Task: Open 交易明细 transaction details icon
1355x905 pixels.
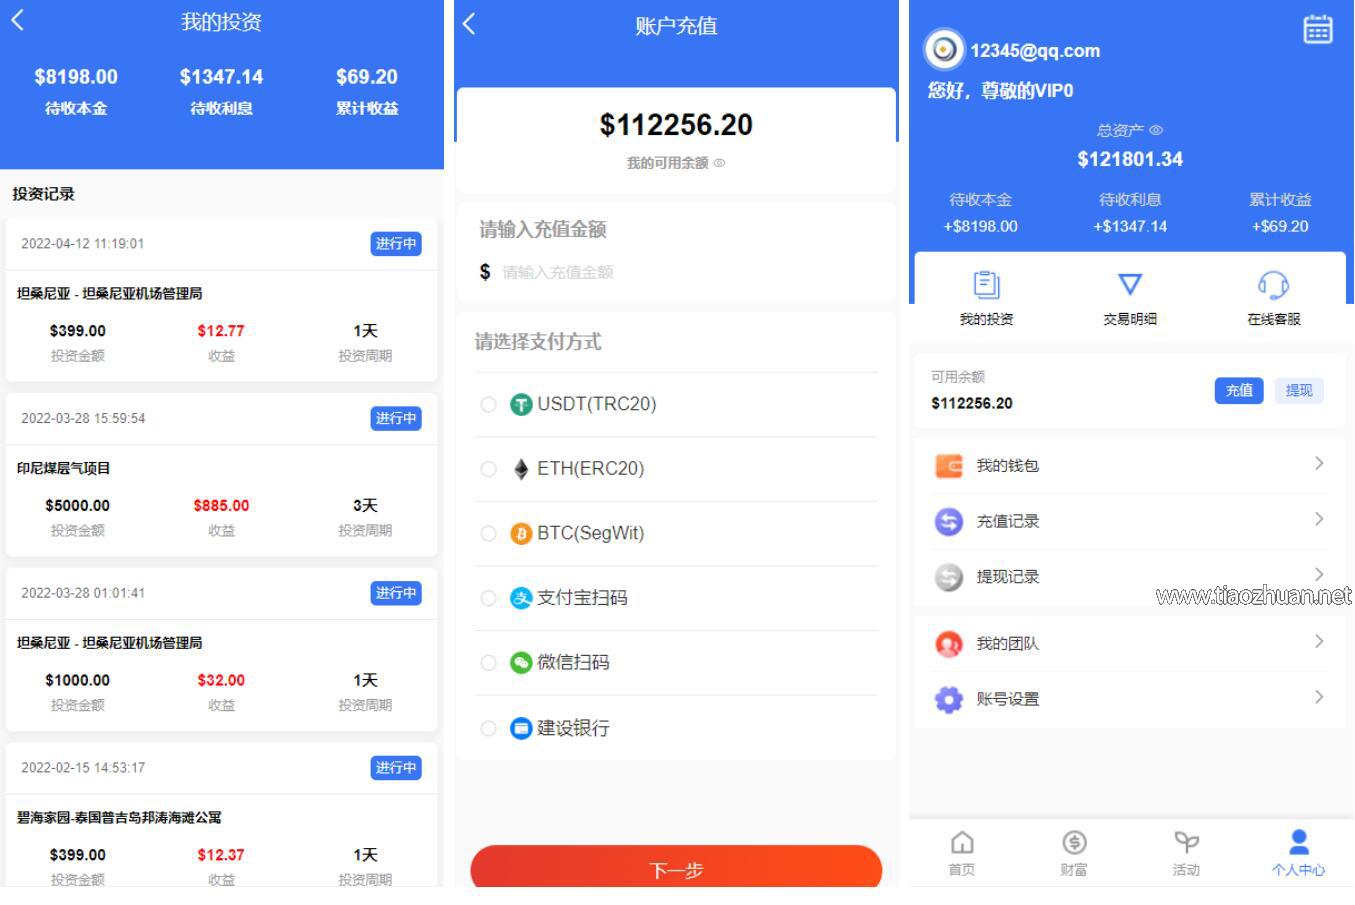Action: tap(1130, 285)
